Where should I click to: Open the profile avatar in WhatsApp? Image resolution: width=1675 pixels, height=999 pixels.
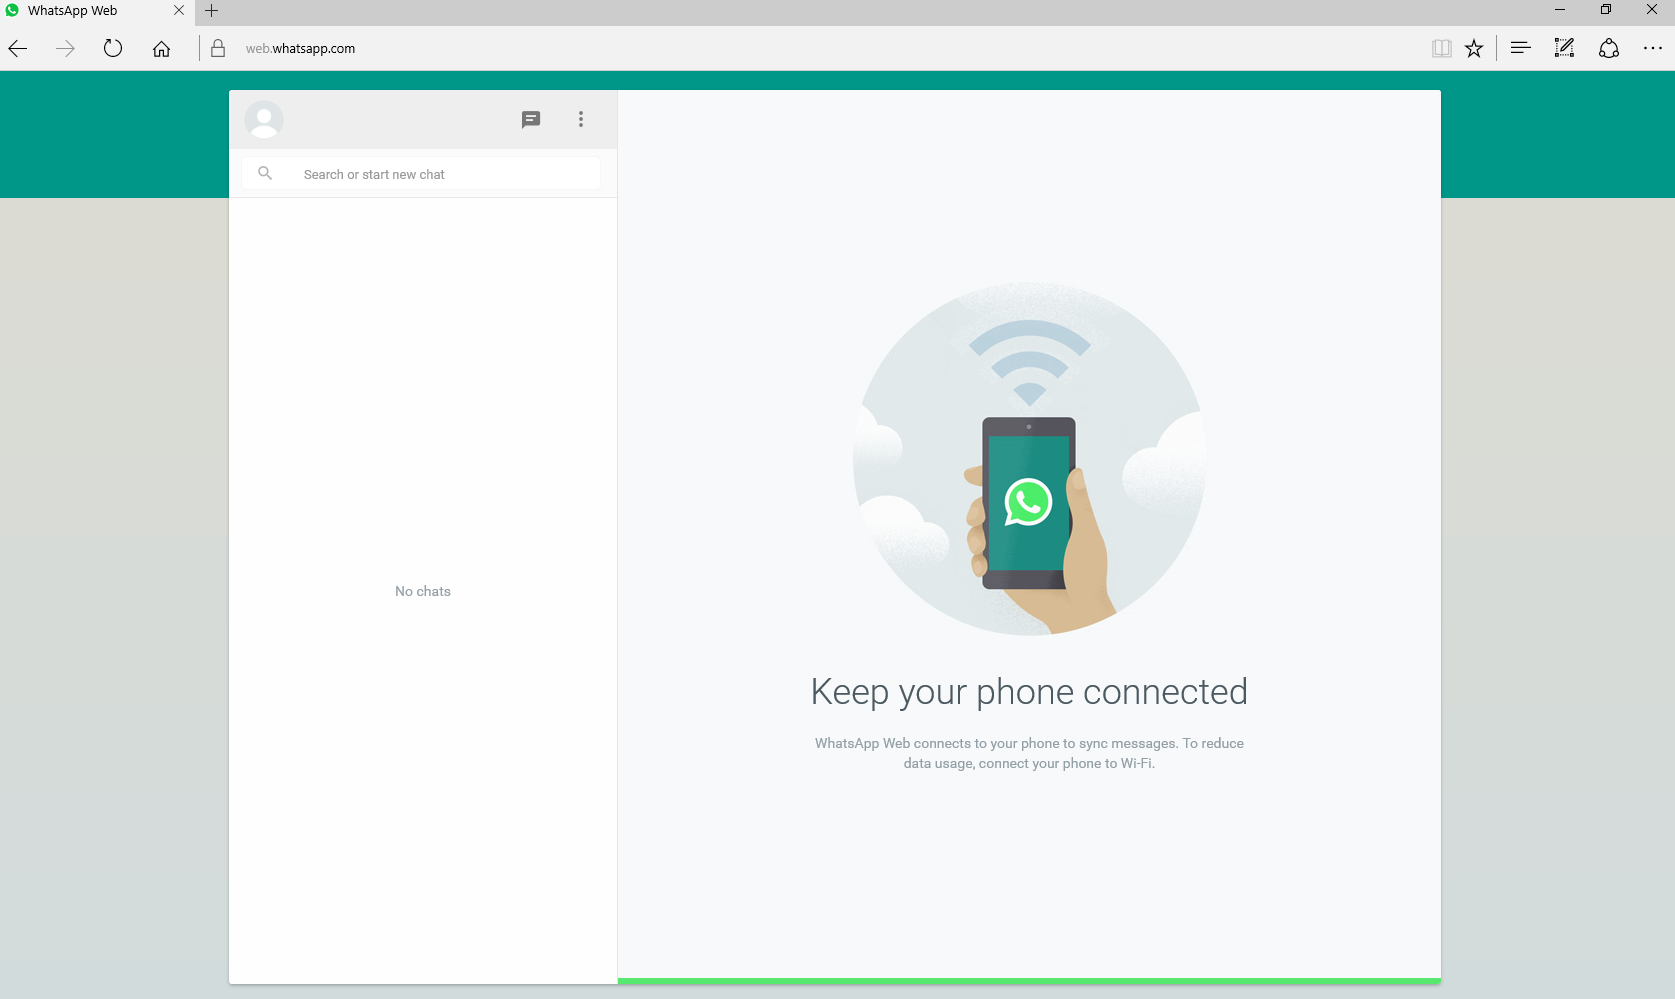tap(264, 120)
